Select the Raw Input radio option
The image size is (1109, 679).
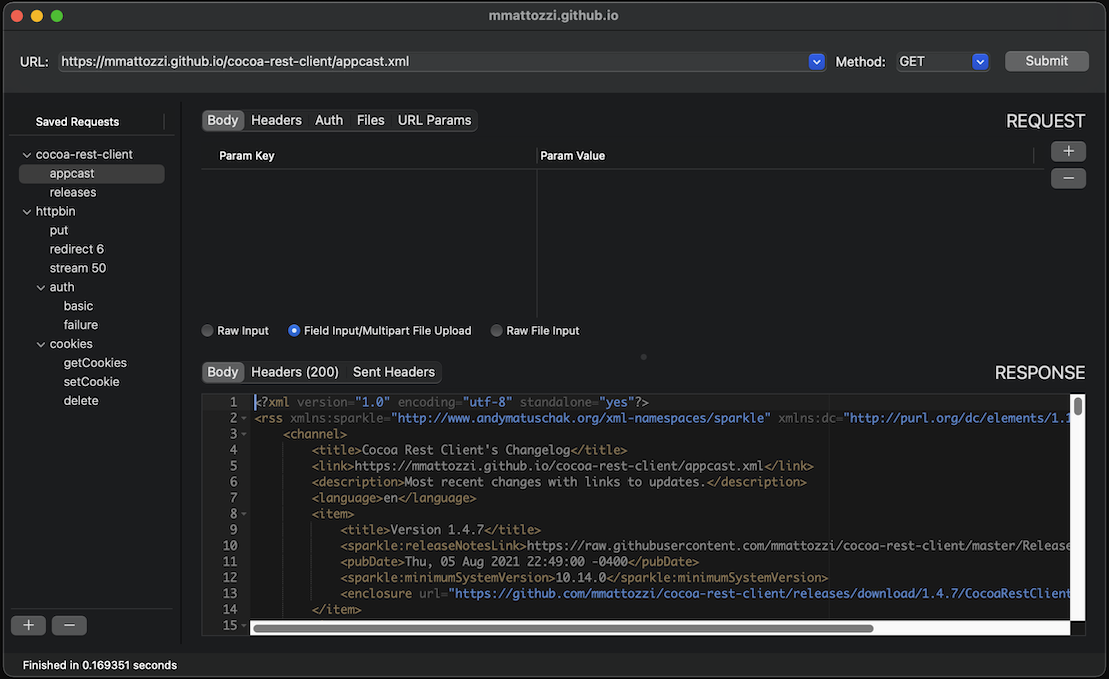click(208, 331)
